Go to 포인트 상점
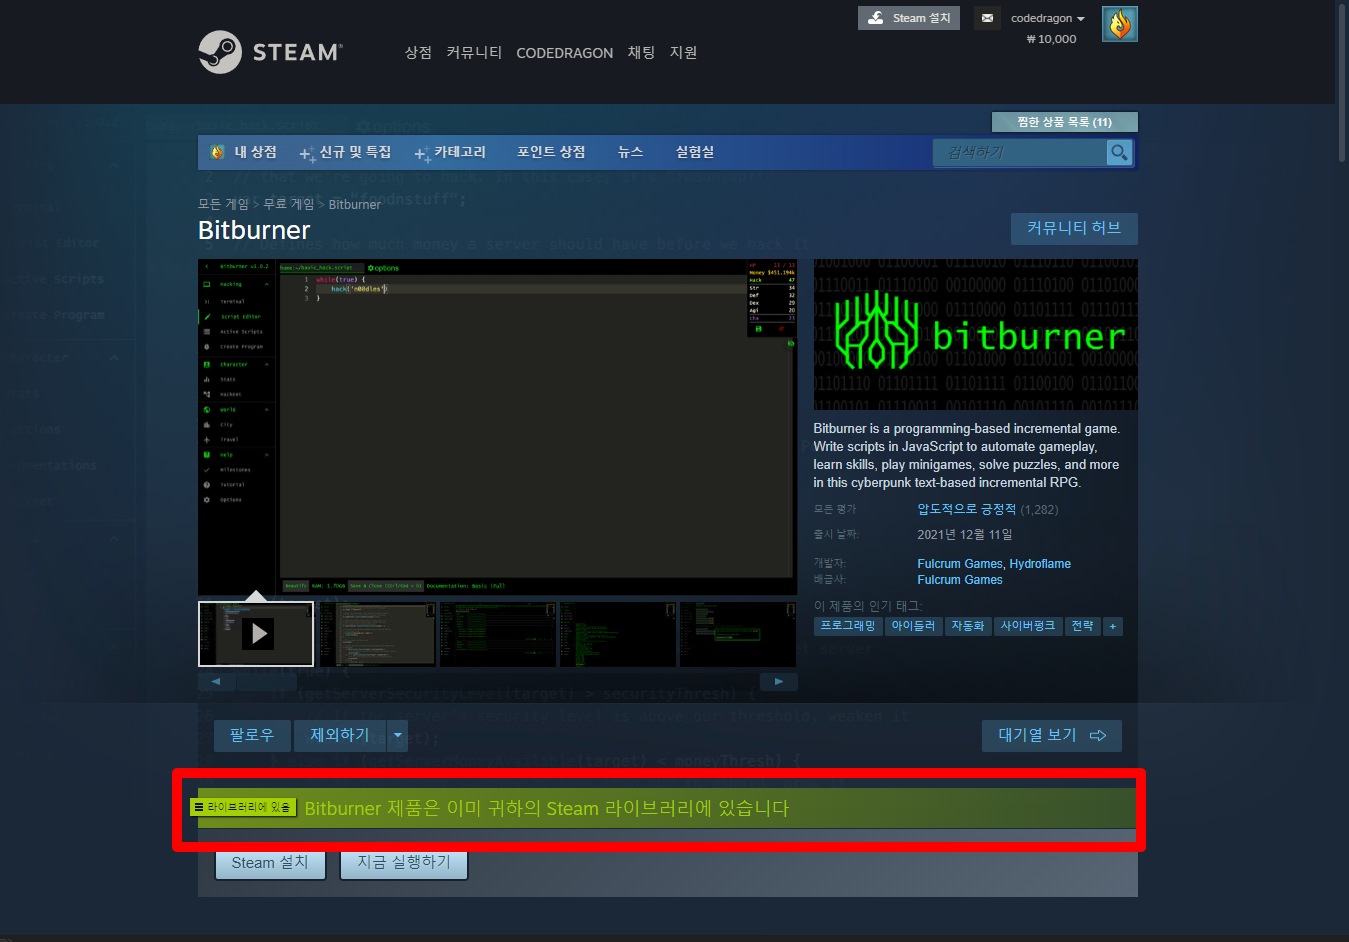Viewport: 1349px width, 942px height. pyautogui.click(x=551, y=152)
